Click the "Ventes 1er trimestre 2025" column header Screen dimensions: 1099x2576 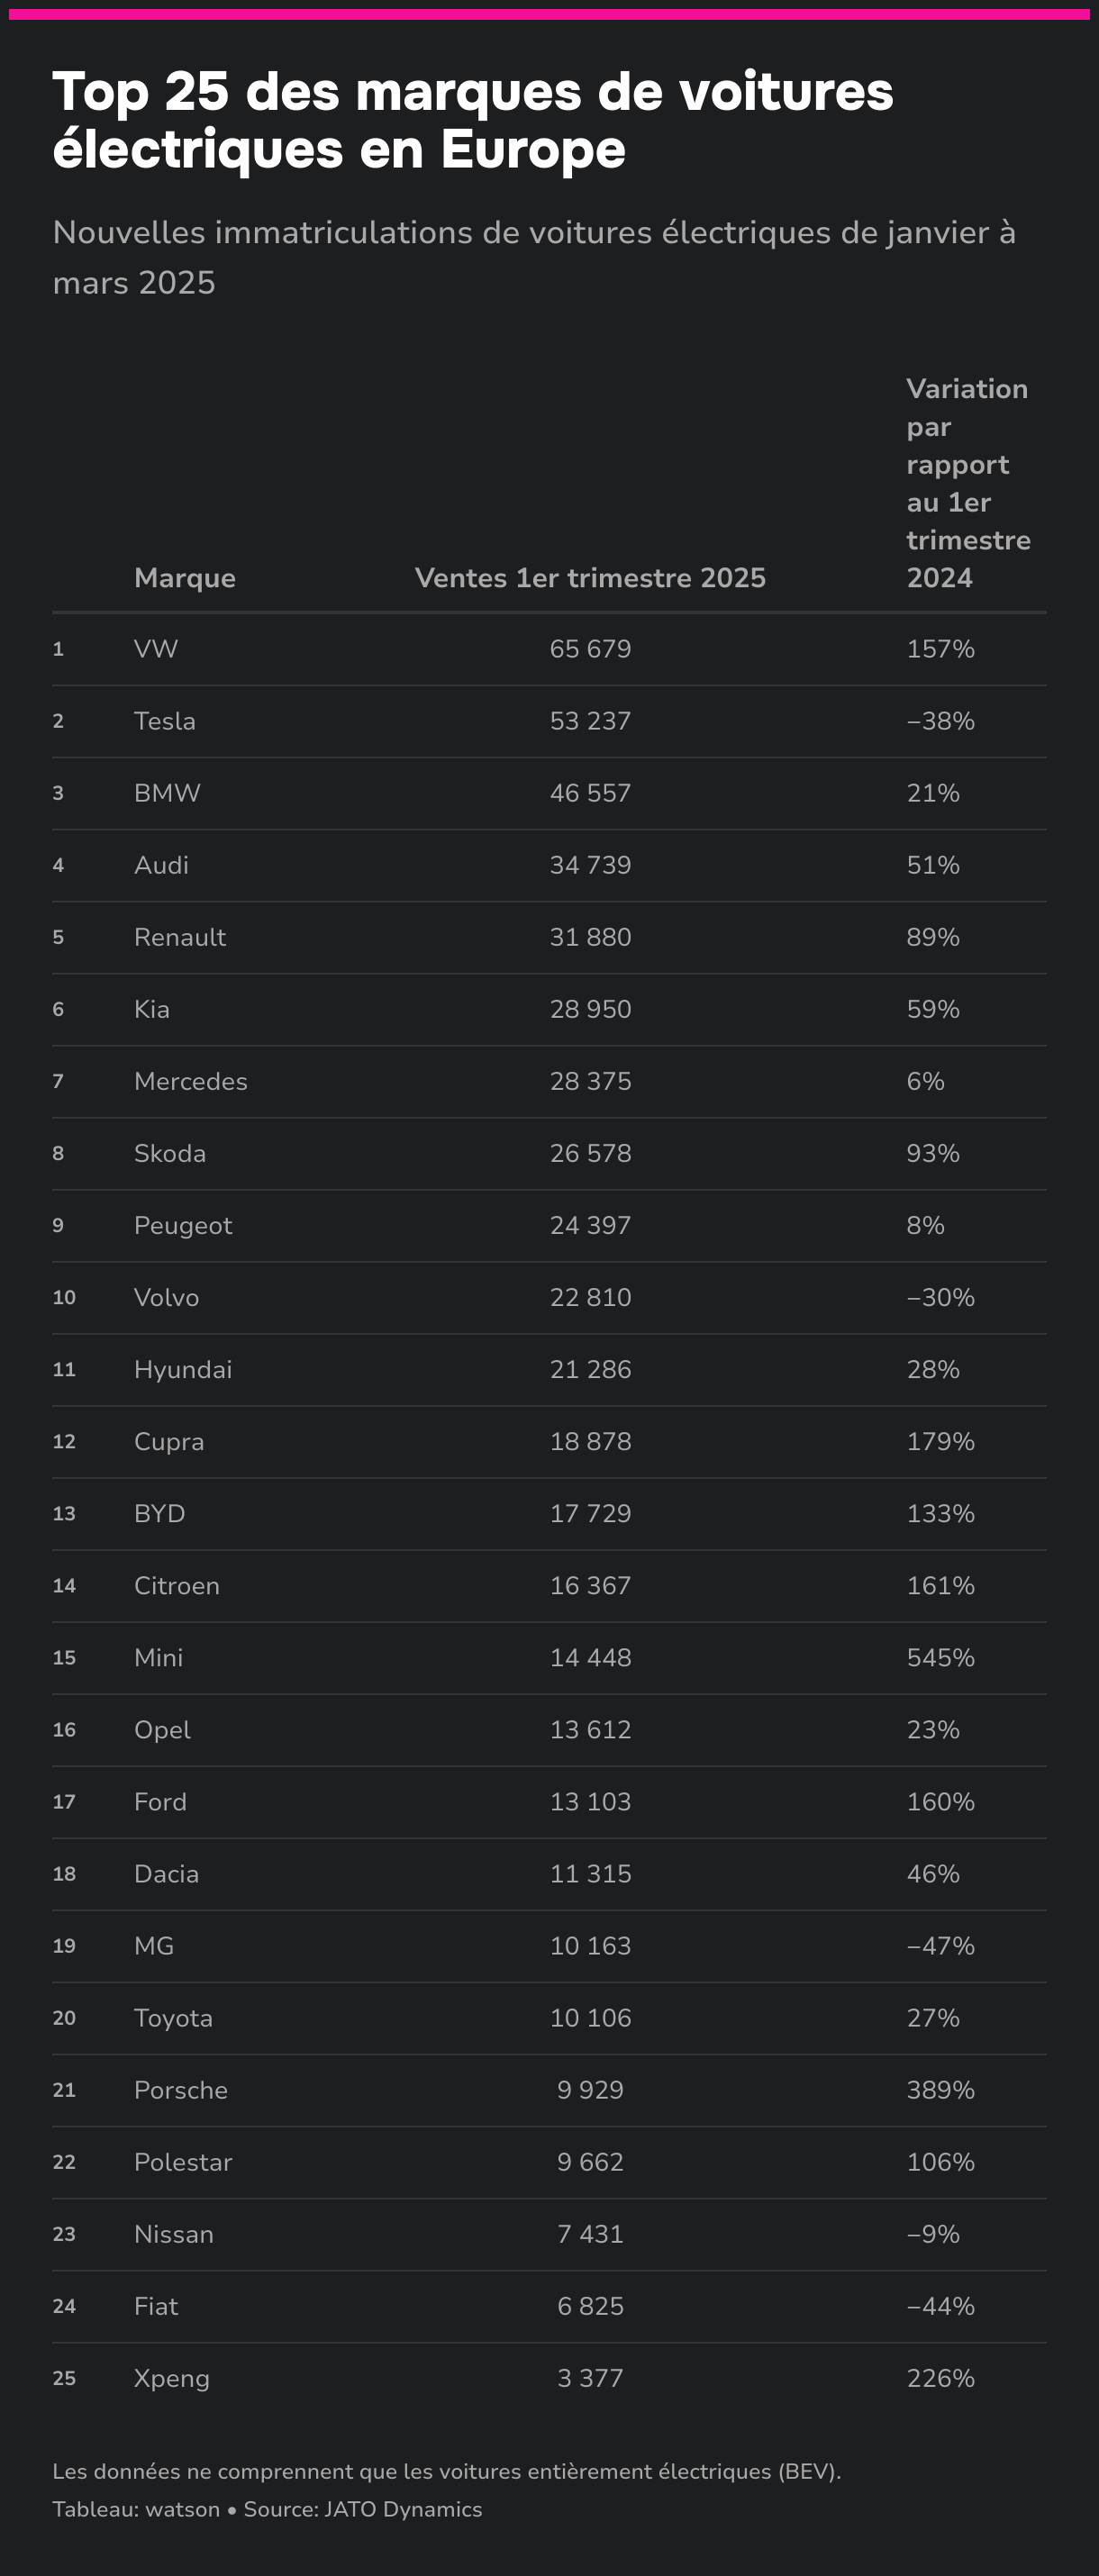(590, 578)
